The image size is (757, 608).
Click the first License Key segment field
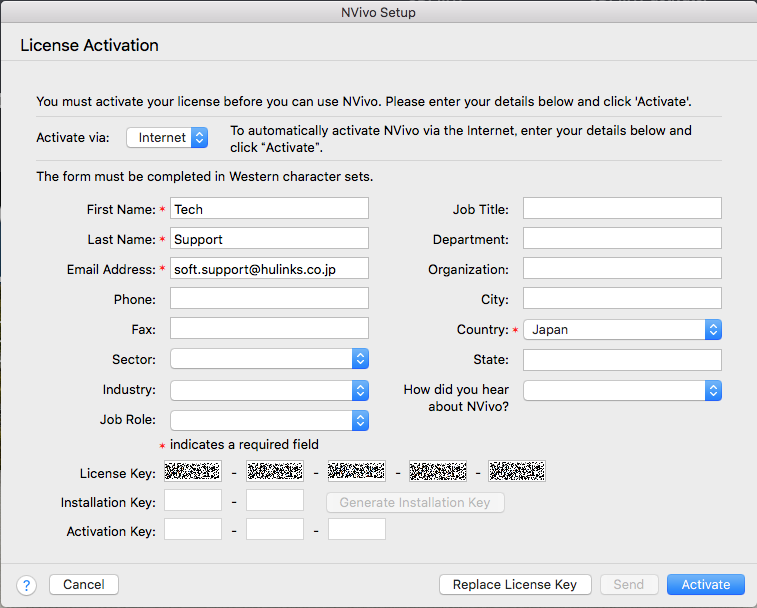click(x=193, y=471)
